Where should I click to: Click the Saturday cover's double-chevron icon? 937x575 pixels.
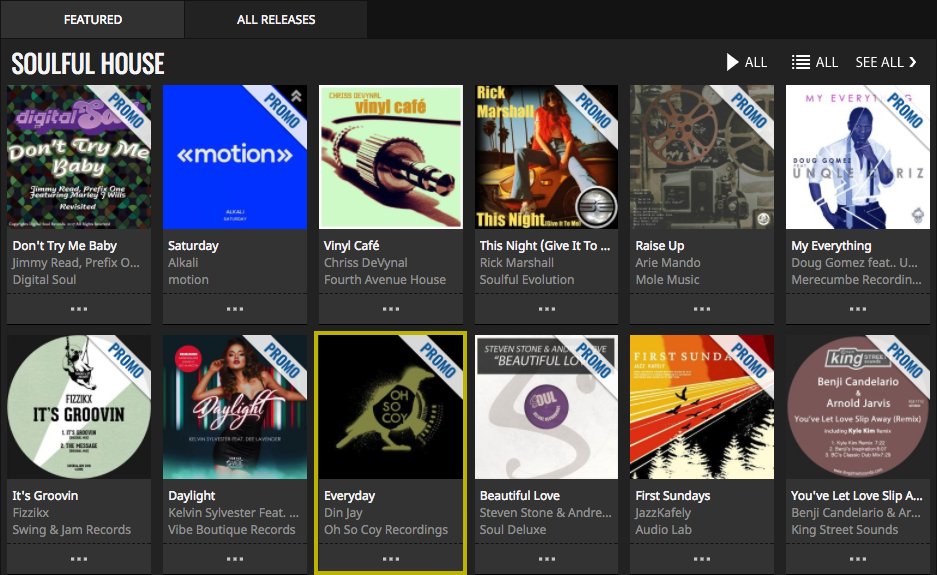tap(296, 96)
